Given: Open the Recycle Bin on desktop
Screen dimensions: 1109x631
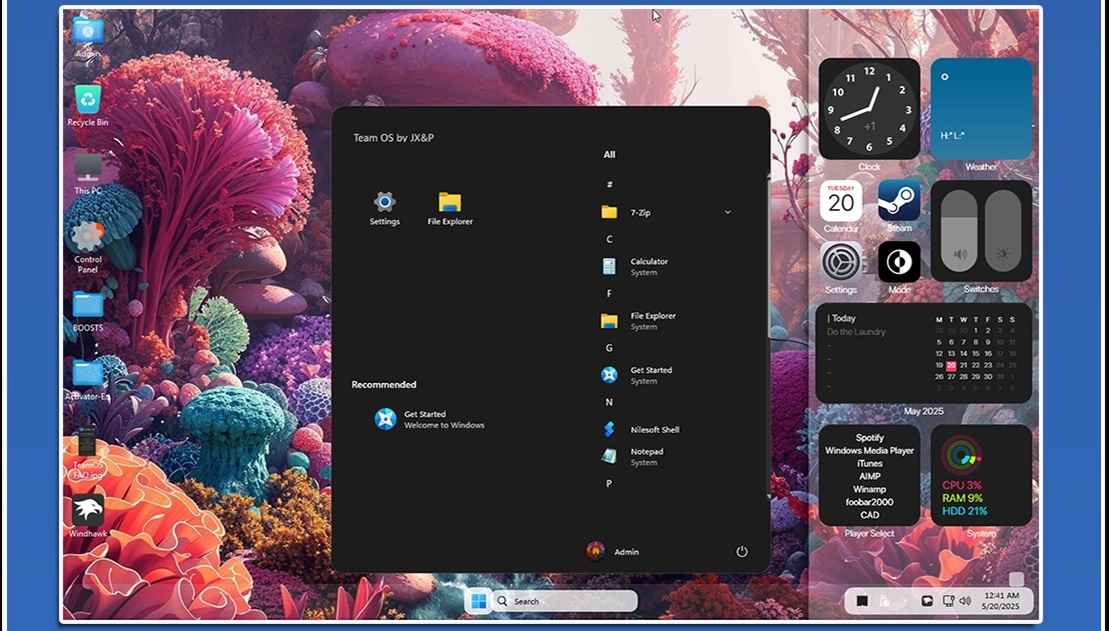Looking at the screenshot, I should point(88,101).
